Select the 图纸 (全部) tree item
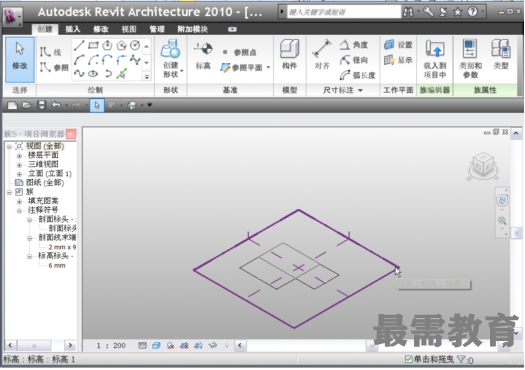This screenshot has height=370, width=525. click(x=45, y=183)
